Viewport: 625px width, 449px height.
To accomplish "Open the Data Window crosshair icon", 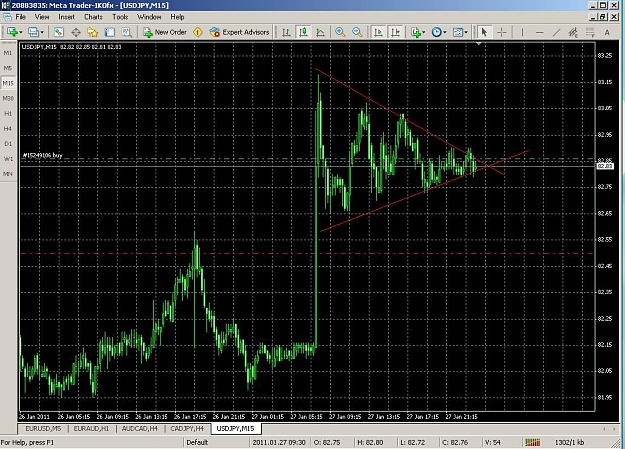I will 76,32.
